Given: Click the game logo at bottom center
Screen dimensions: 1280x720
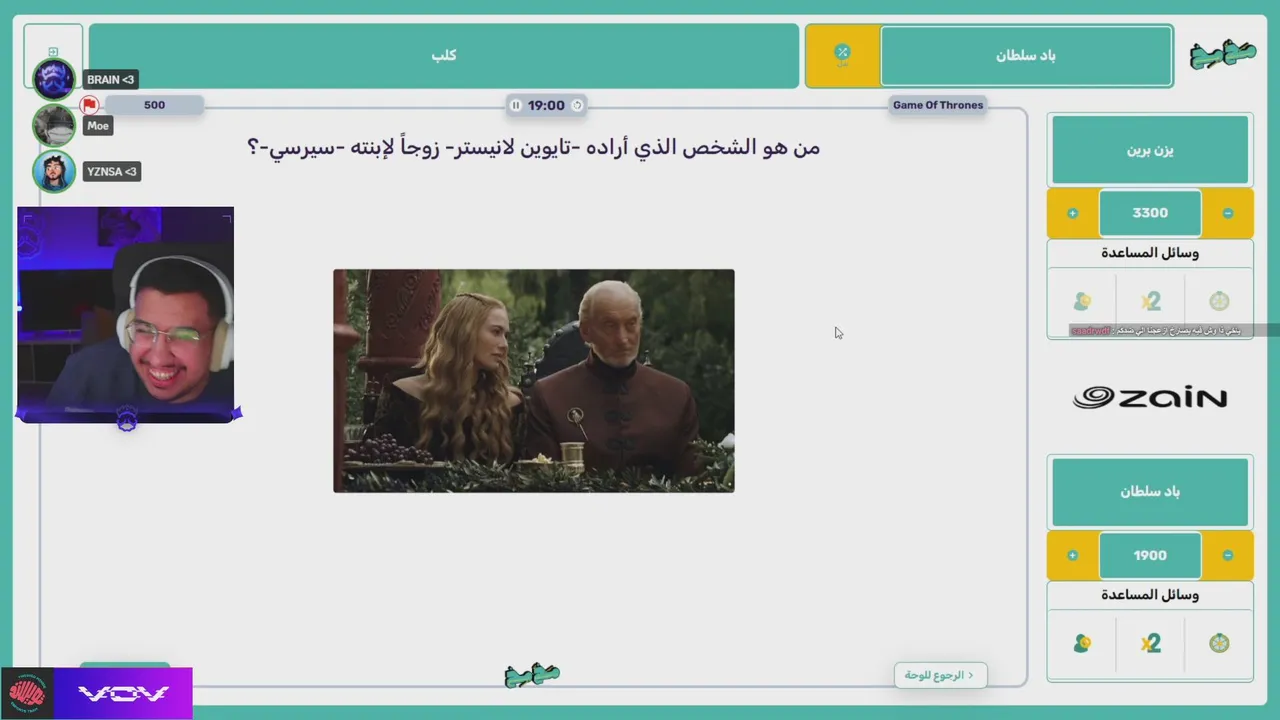Looking at the screenshot, I should 532,676.
